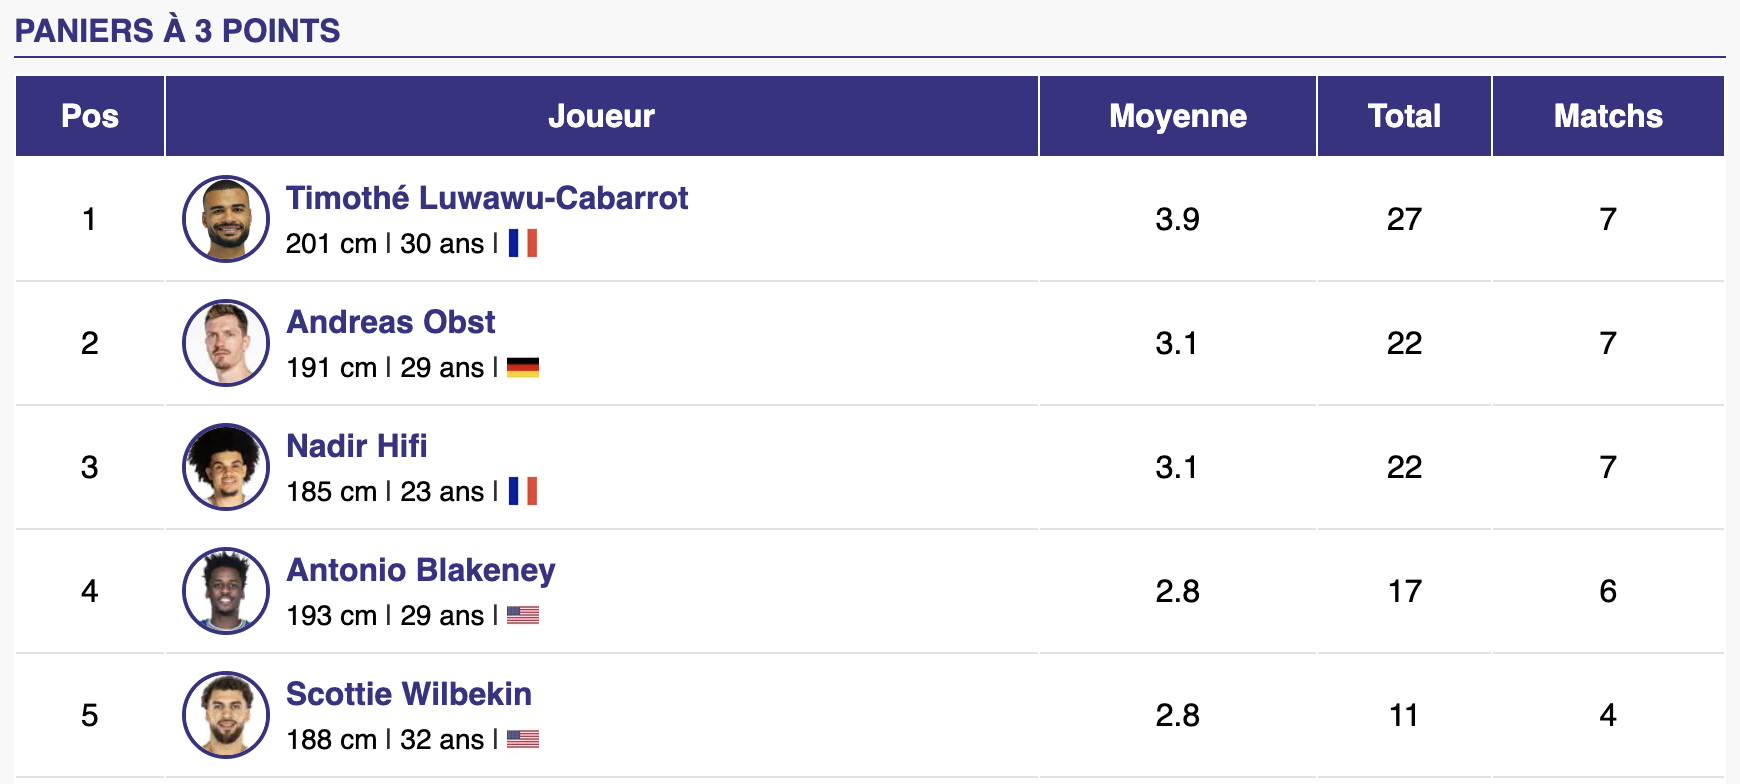The image size is (1740, 784).
Task: Click the German flag icon for Obst
Action: click(x=522, y=368)
